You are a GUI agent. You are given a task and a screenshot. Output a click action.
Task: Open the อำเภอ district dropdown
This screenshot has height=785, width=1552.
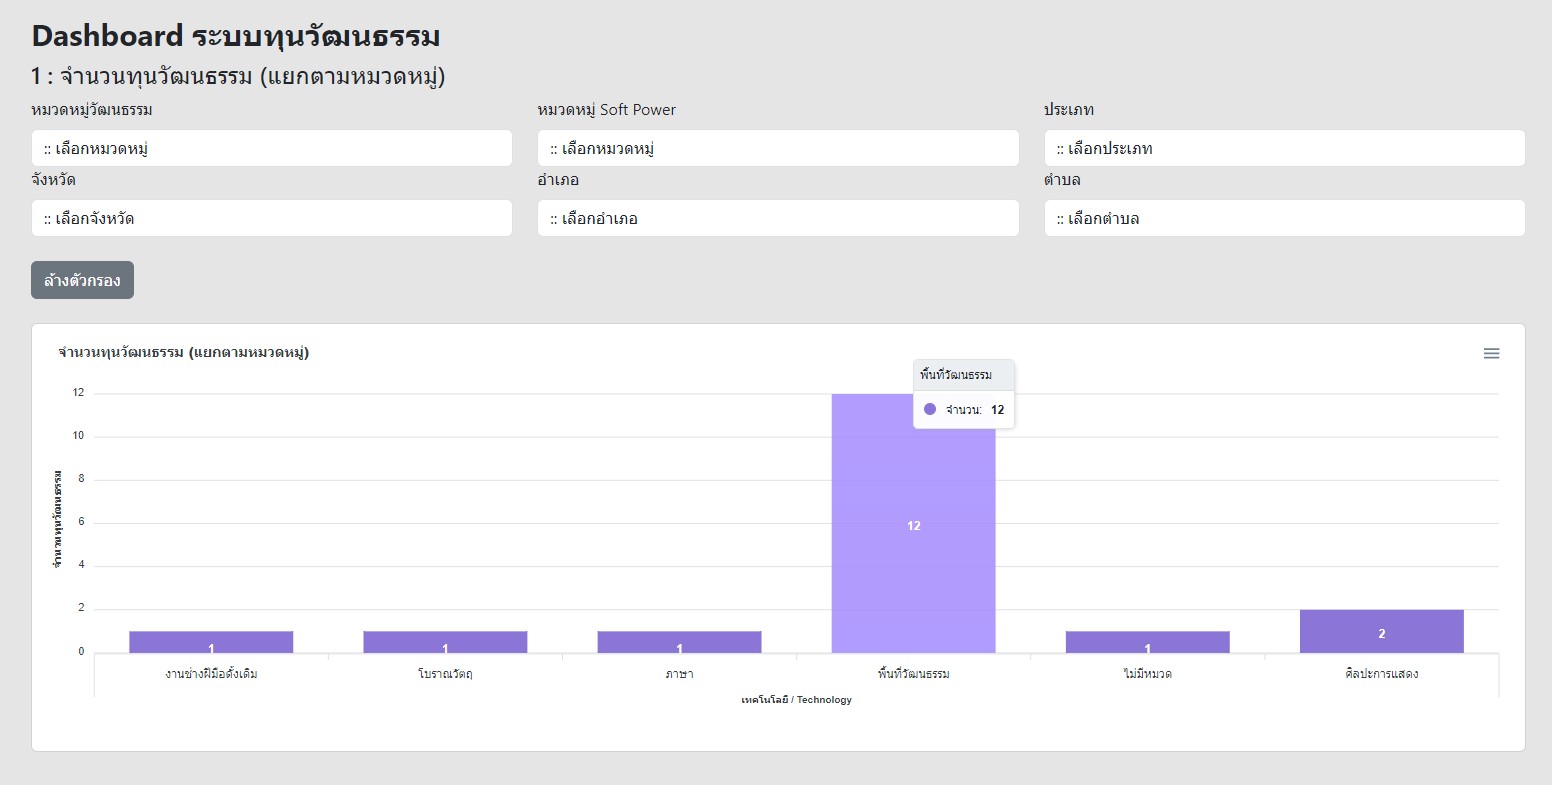pyautogui.click(x=777, y=218)
